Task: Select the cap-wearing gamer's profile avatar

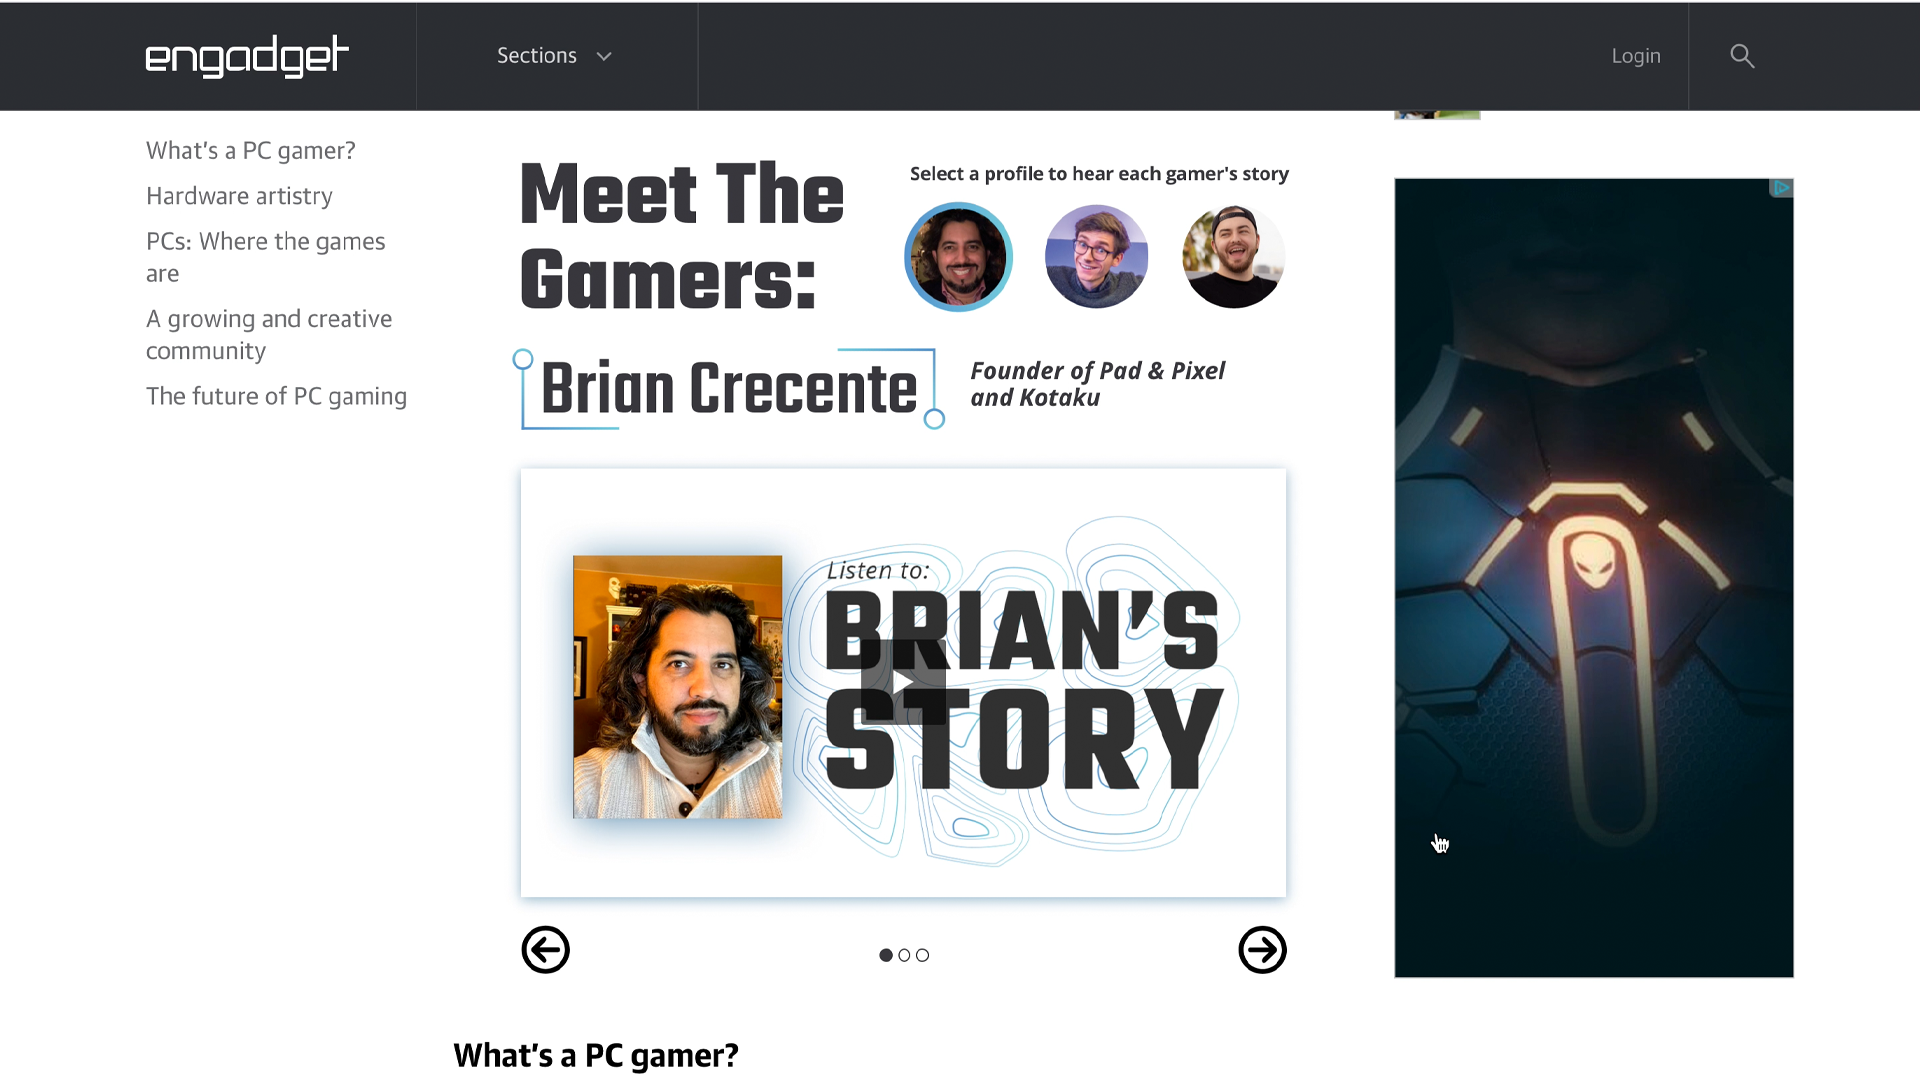Action: coord(1233,257)
